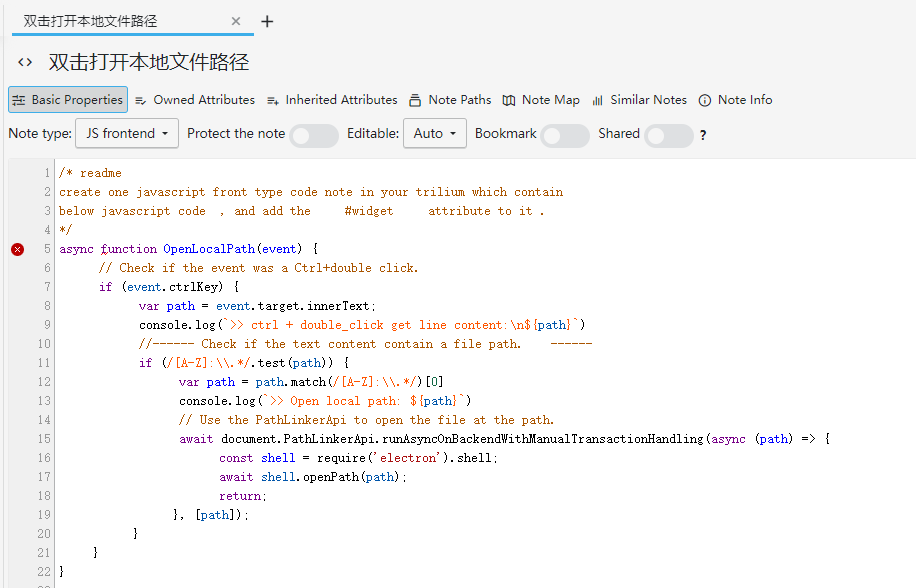
Task: Toggle the Protect the note switch
Action: [x=314, y=135]
